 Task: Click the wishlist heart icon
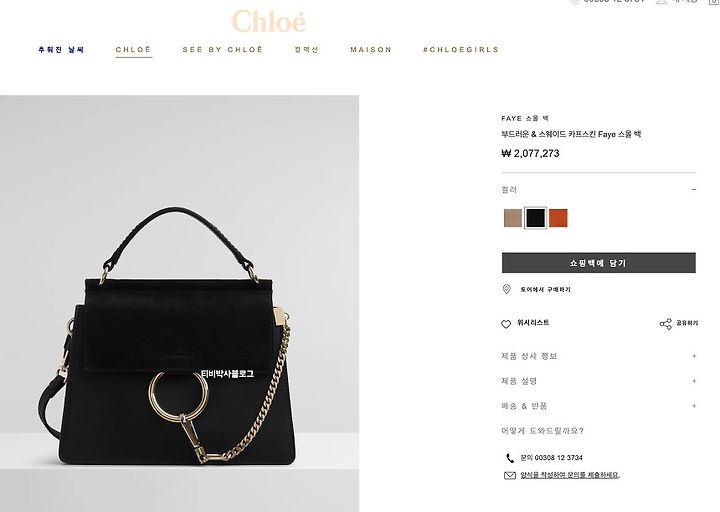(x=506, y=324)
